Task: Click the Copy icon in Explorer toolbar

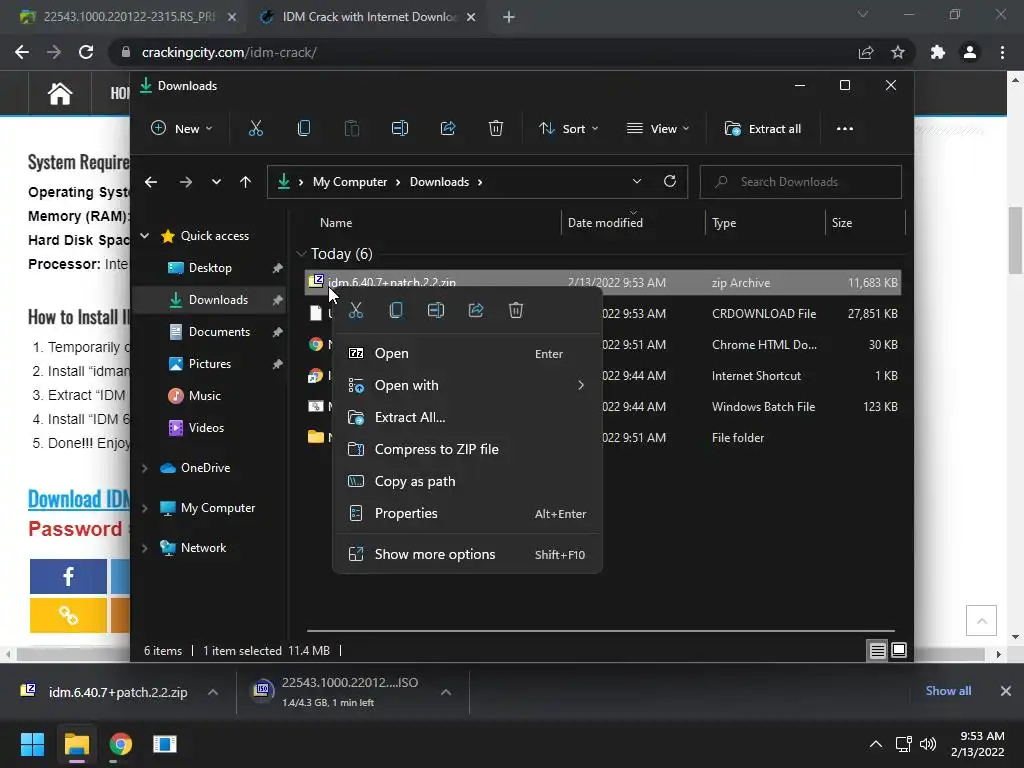Action: coord(304,129)
